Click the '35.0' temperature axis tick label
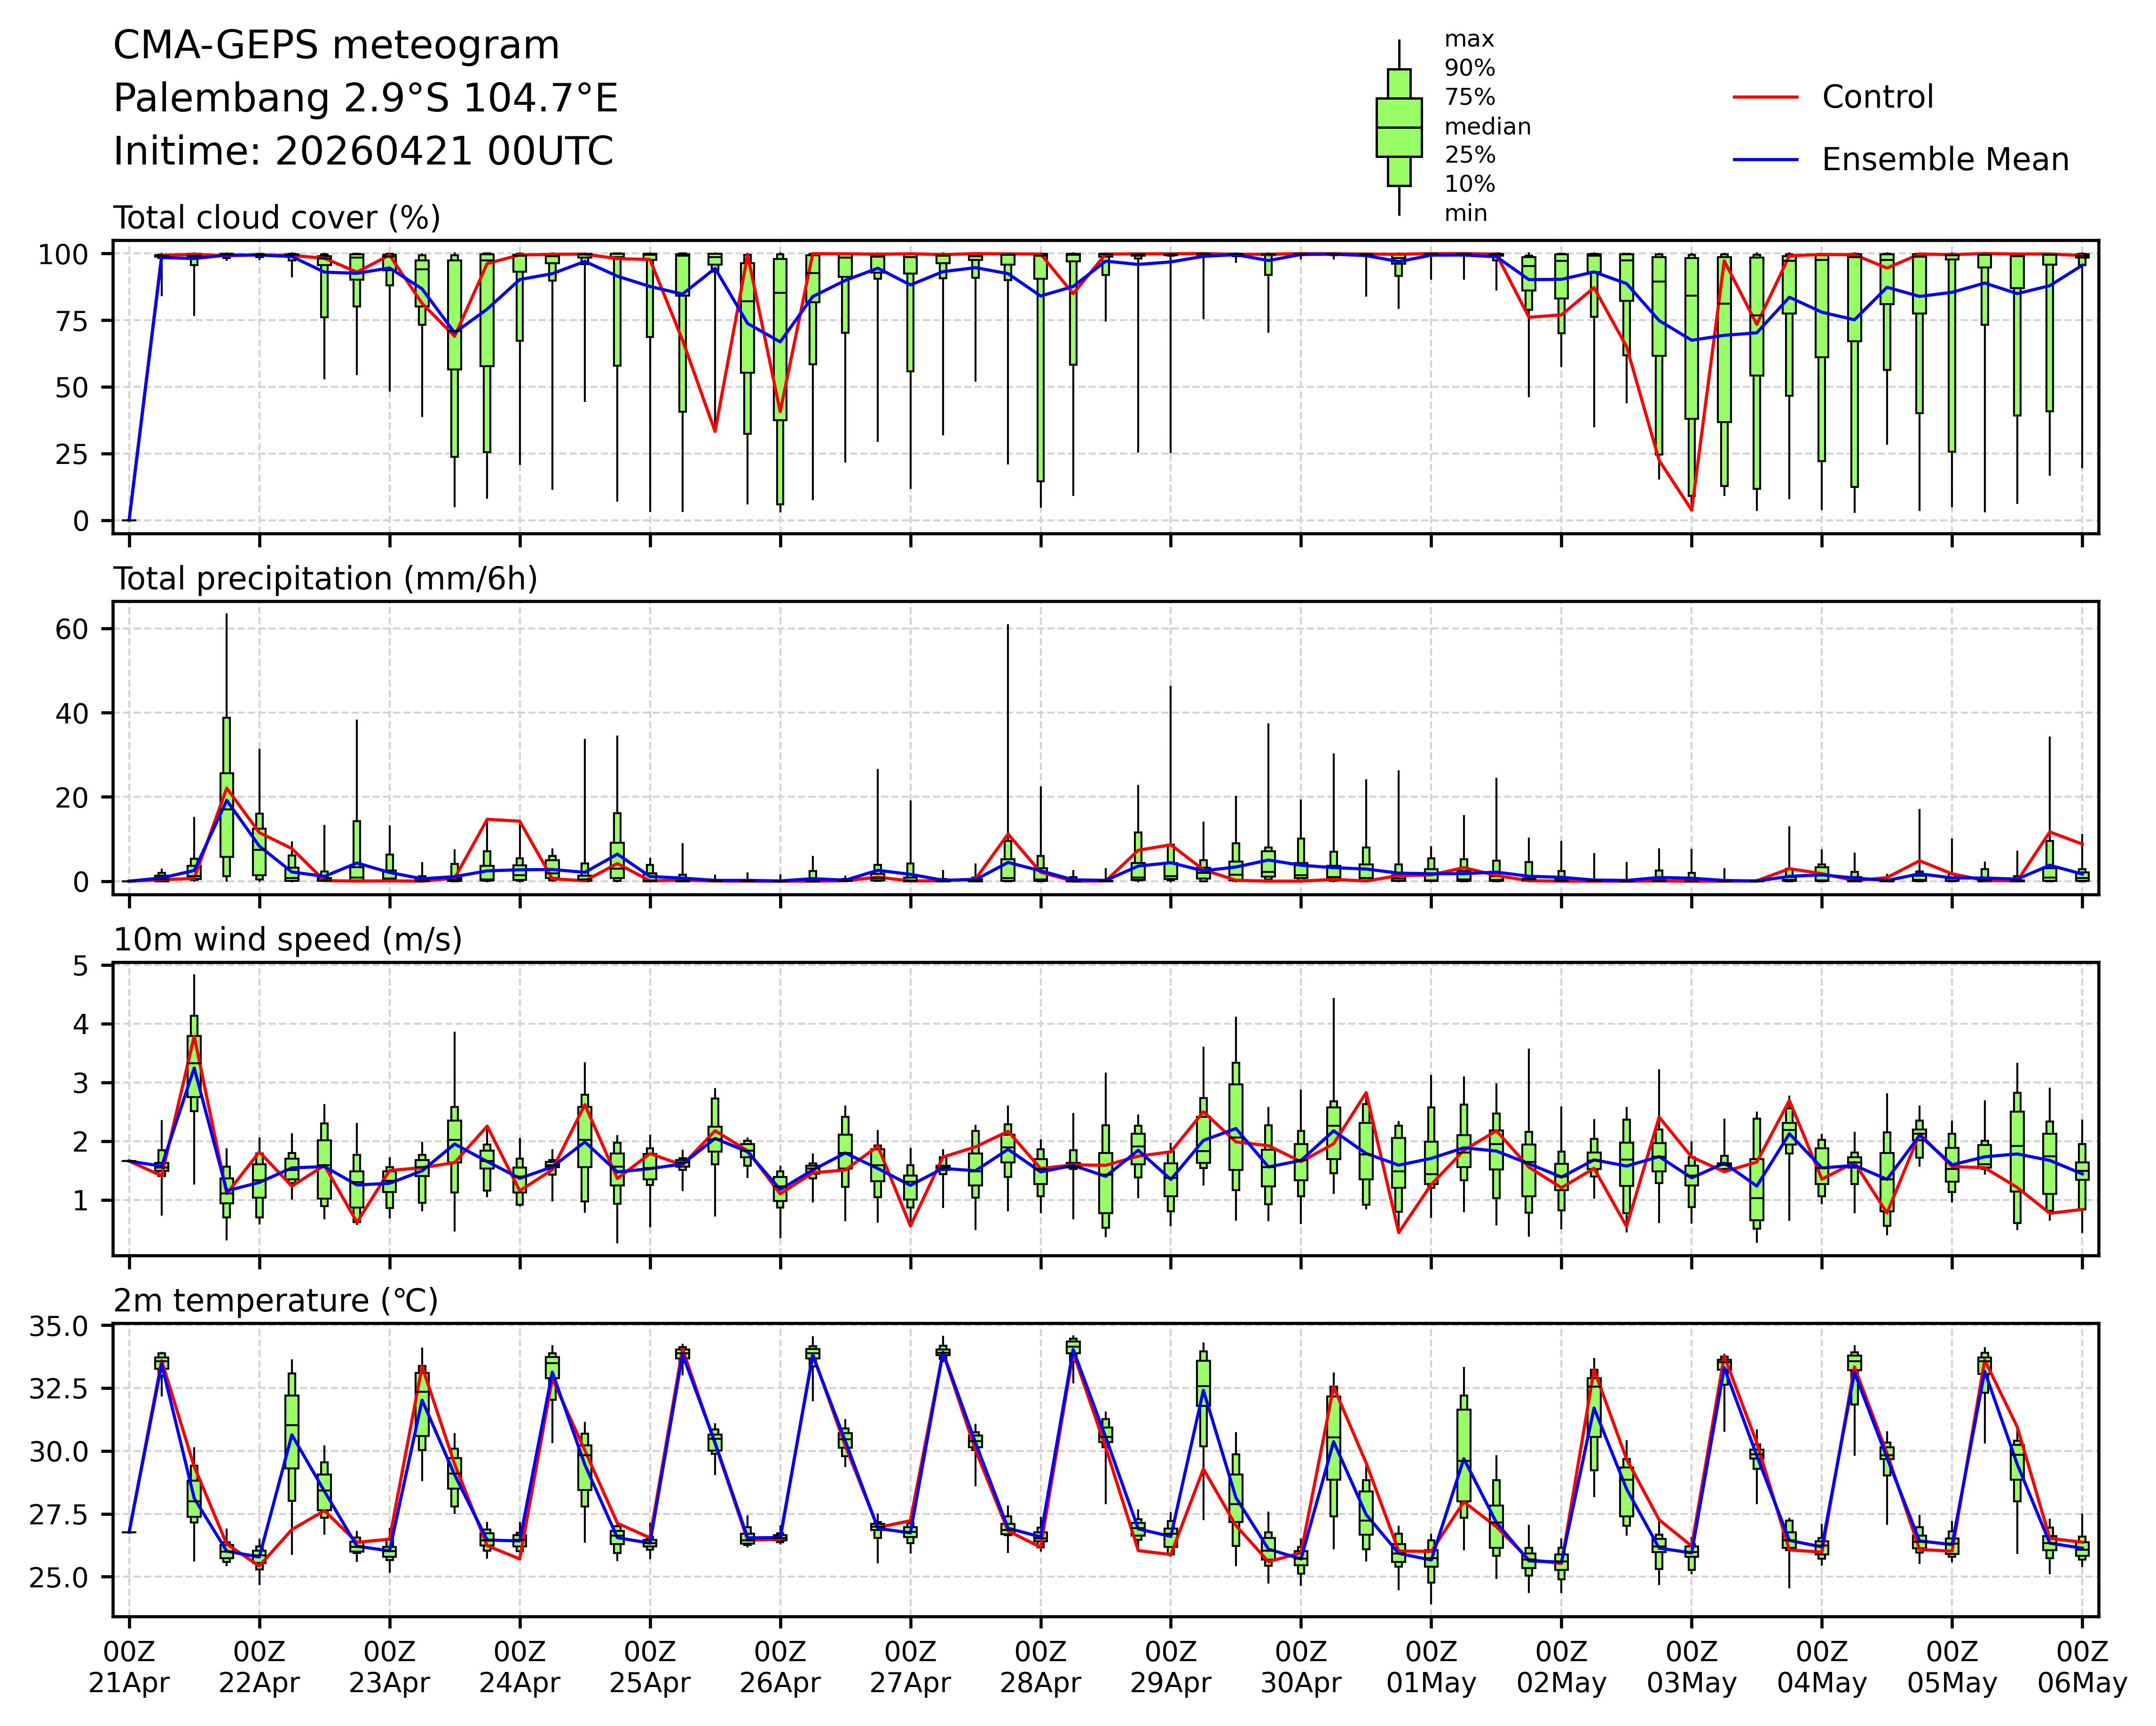 point(59,1326)
